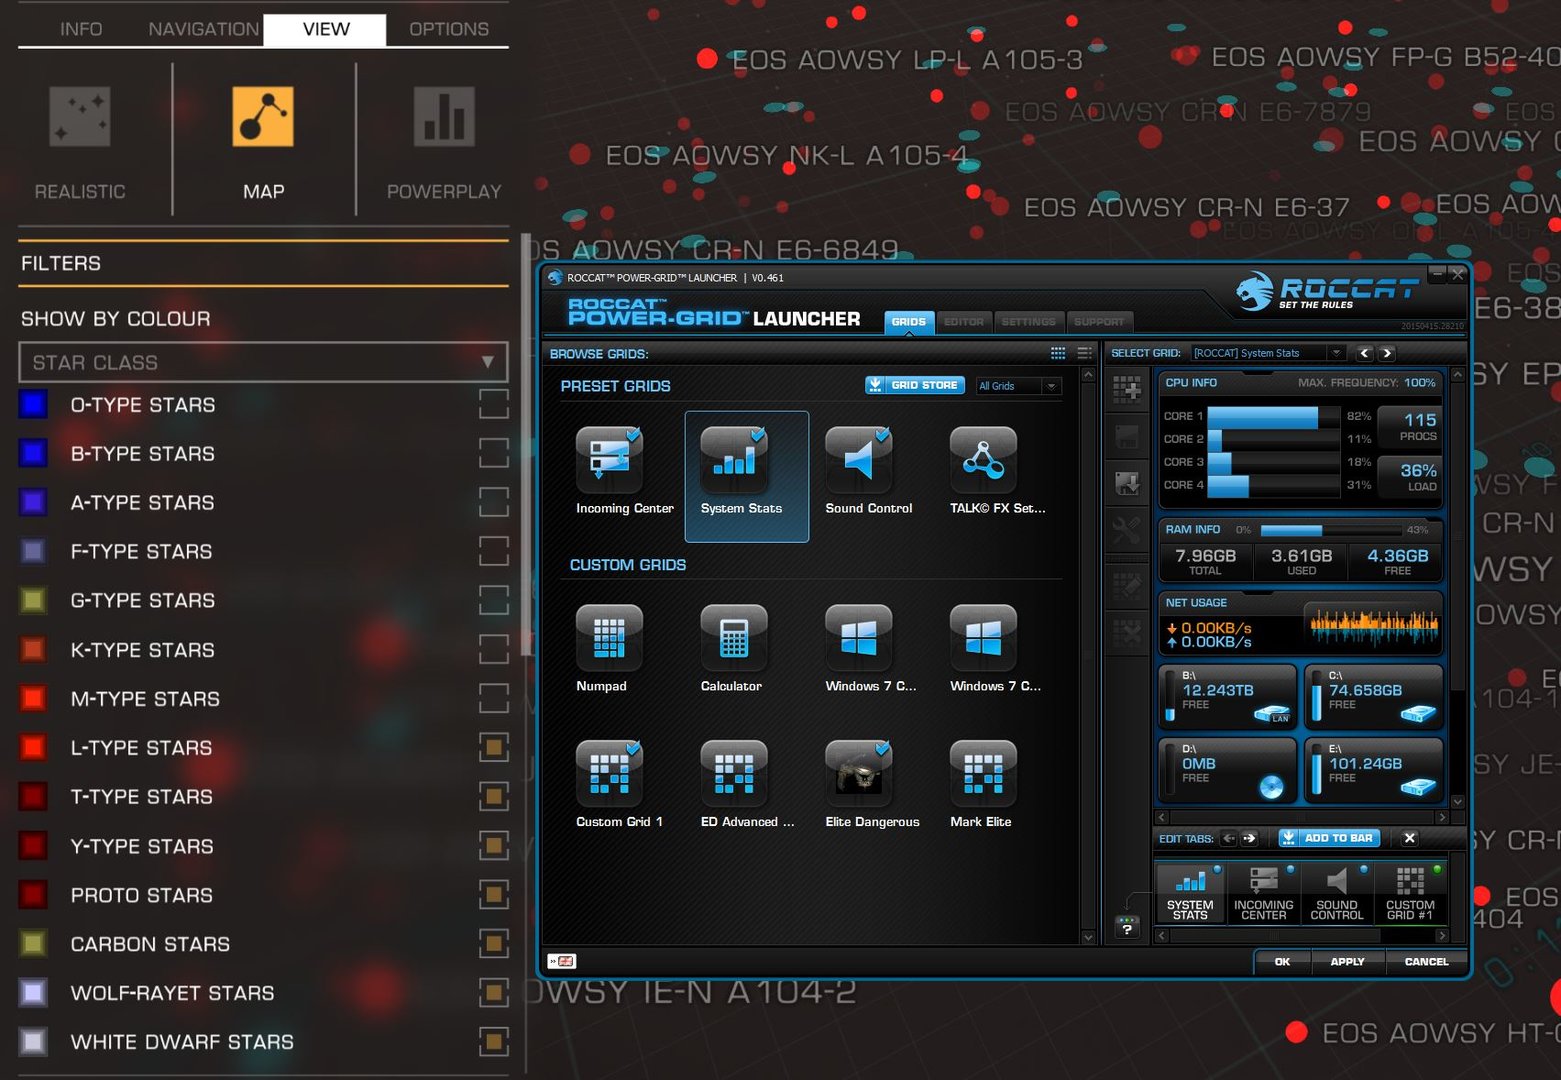Click the Wolf-Rayet Stars colour swatch
This screenshot has width=1561, height=1080.
(33, 992)
